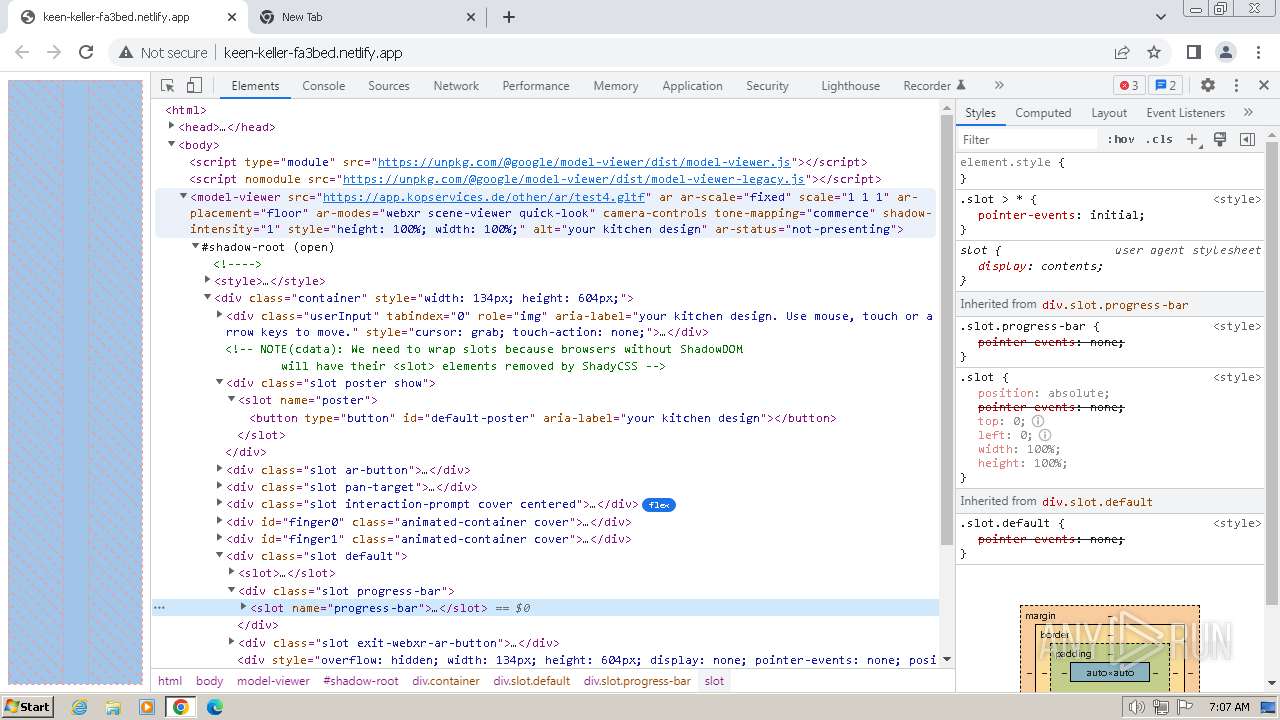1280x720 pixels.
Task: Select the Layout pane tab
Action: pos(1109,113)
